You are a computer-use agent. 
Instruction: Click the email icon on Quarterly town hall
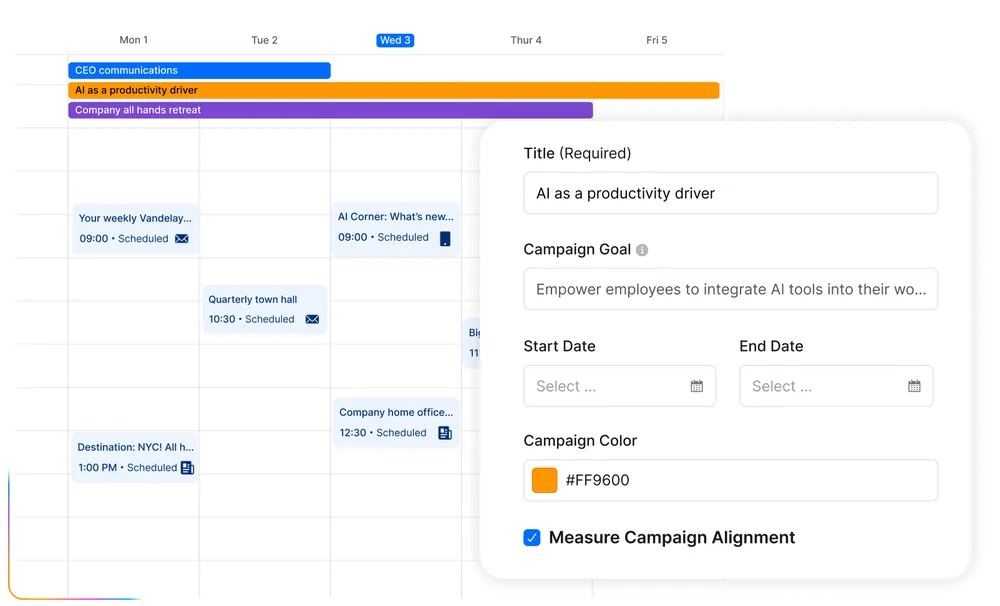click(x=312, y=319)
